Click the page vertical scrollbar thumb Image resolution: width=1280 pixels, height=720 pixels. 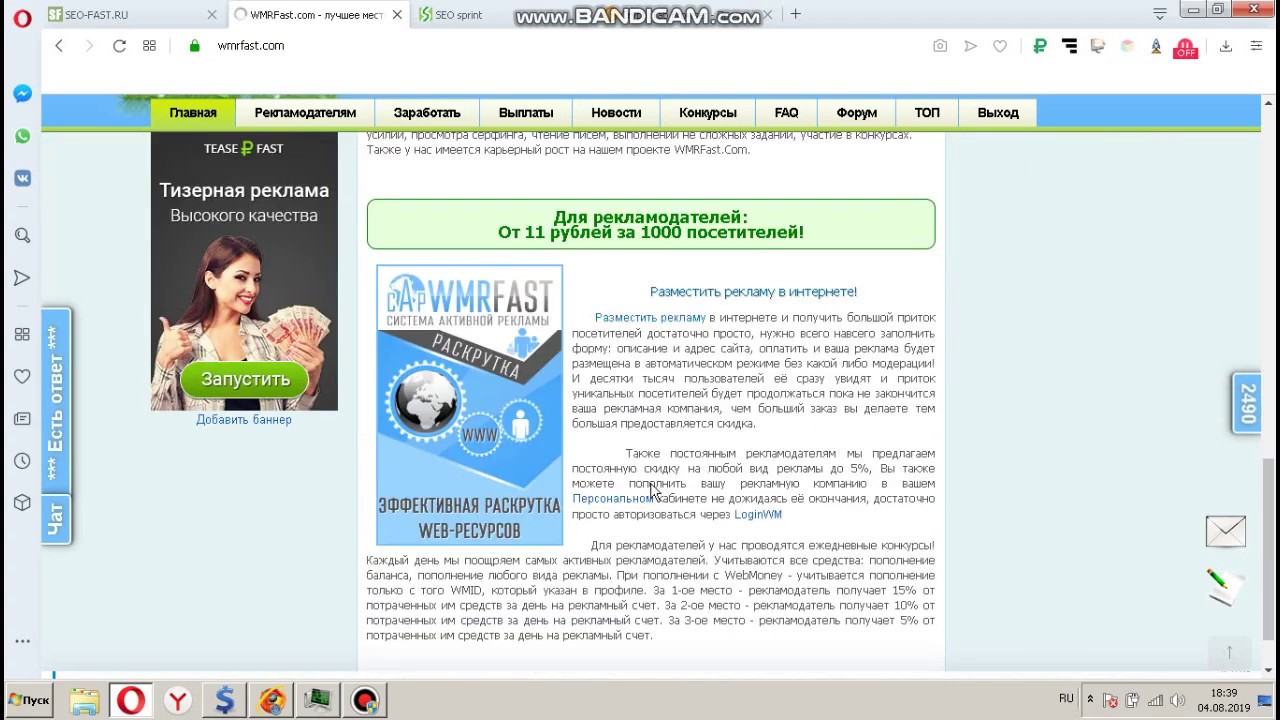1270,550
